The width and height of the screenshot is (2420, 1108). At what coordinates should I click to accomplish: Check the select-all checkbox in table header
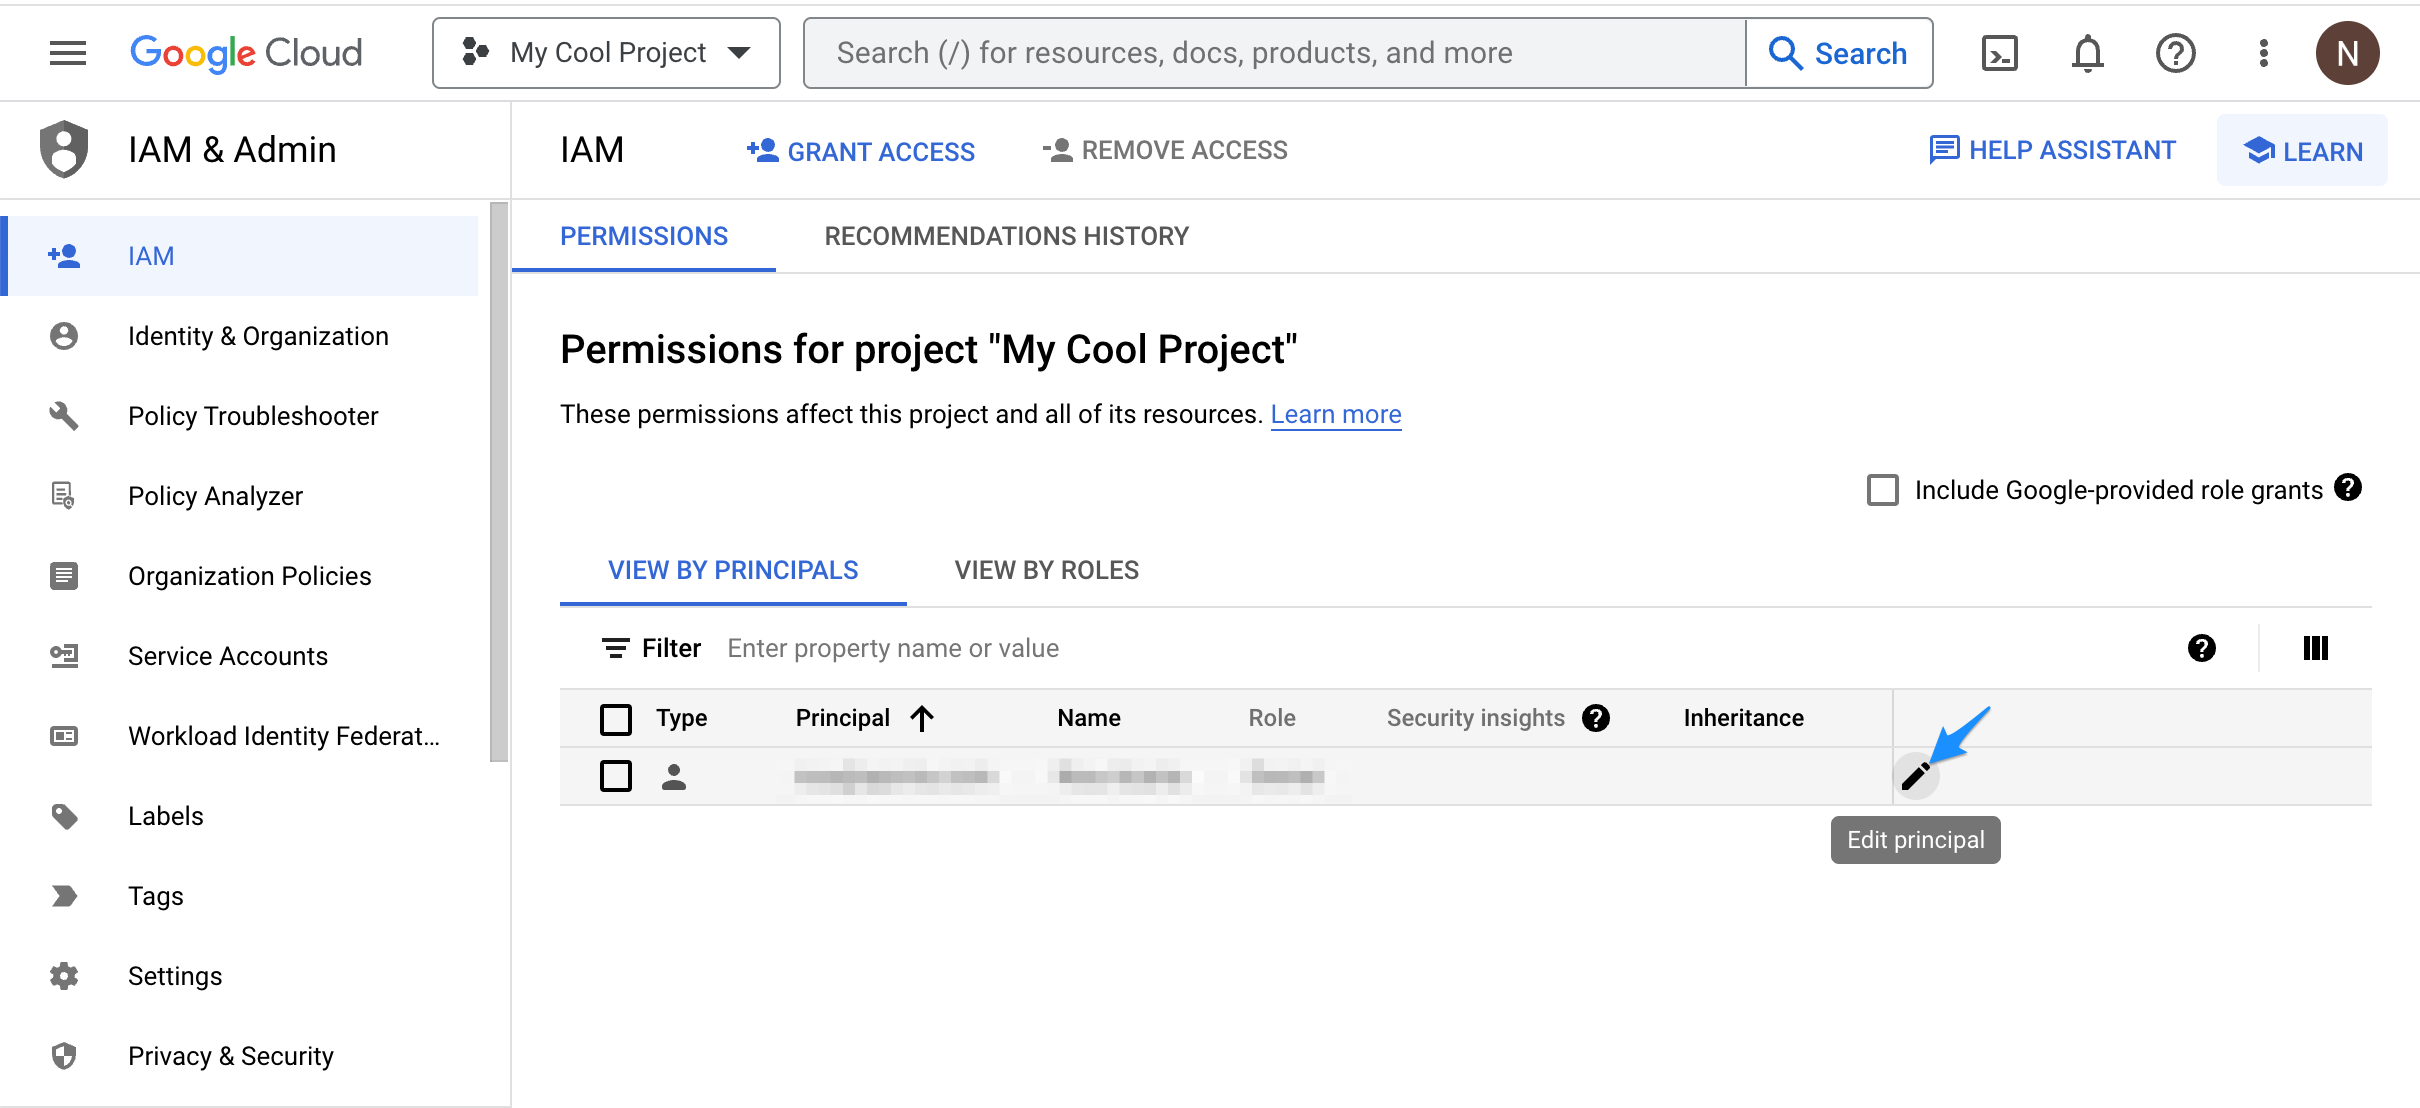click(616, 718)
